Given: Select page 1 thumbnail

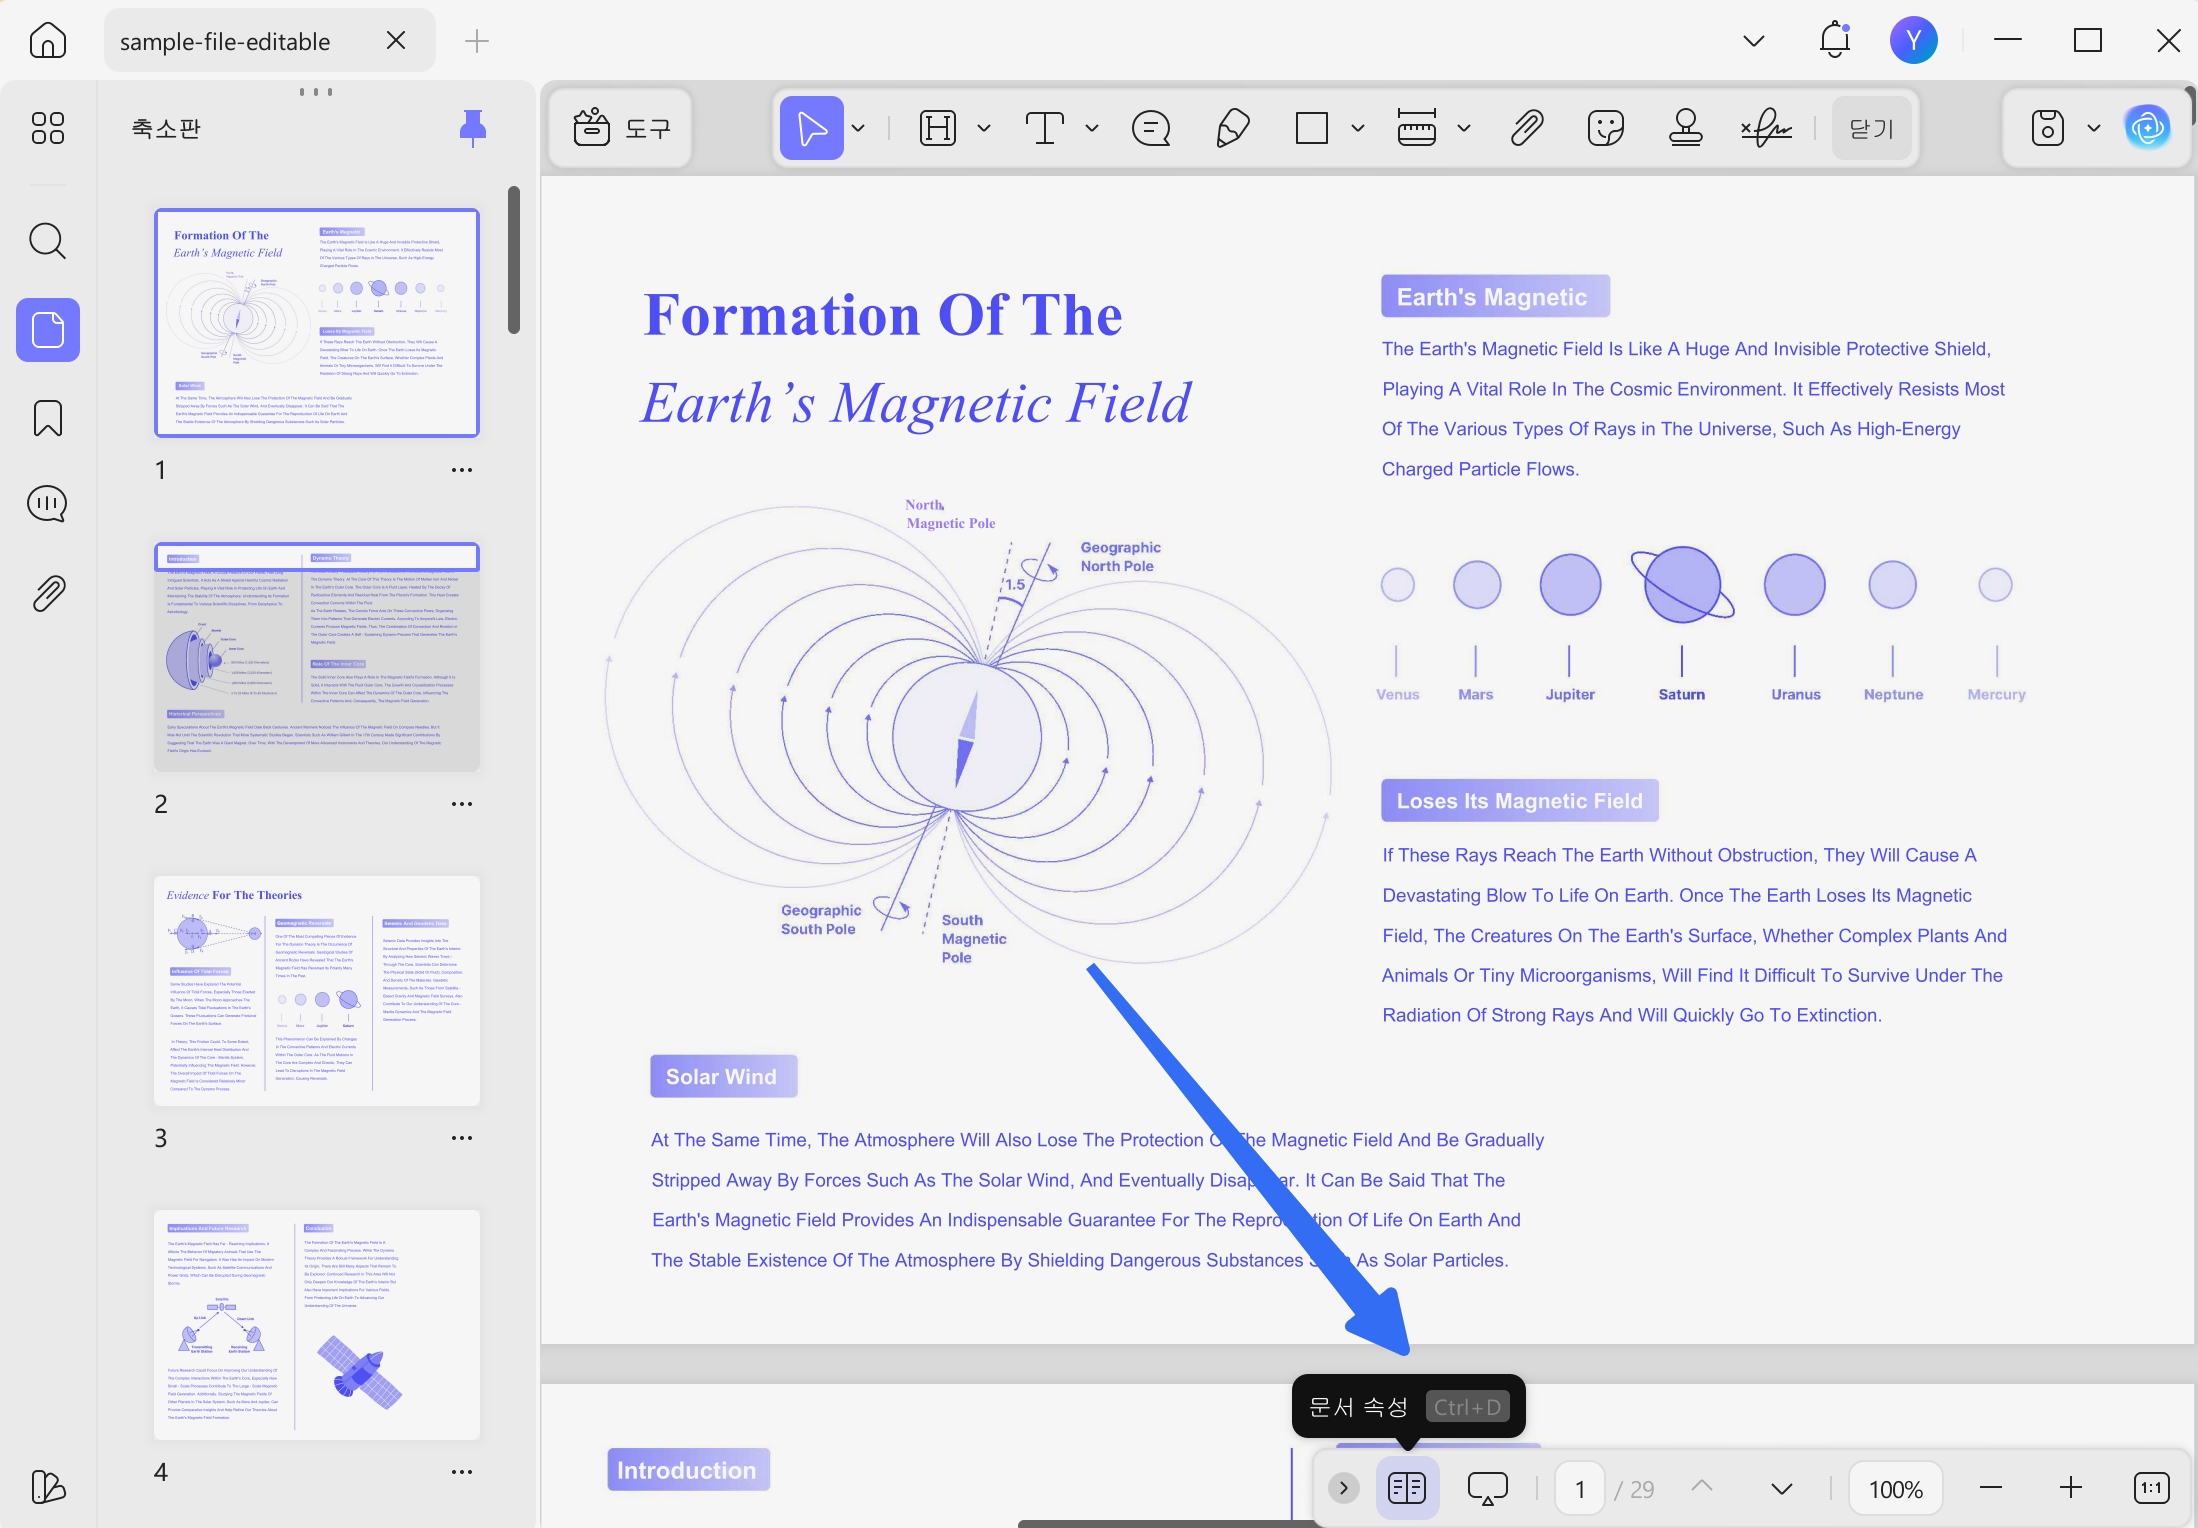Looking at the screenshot, I should point(317,323).
